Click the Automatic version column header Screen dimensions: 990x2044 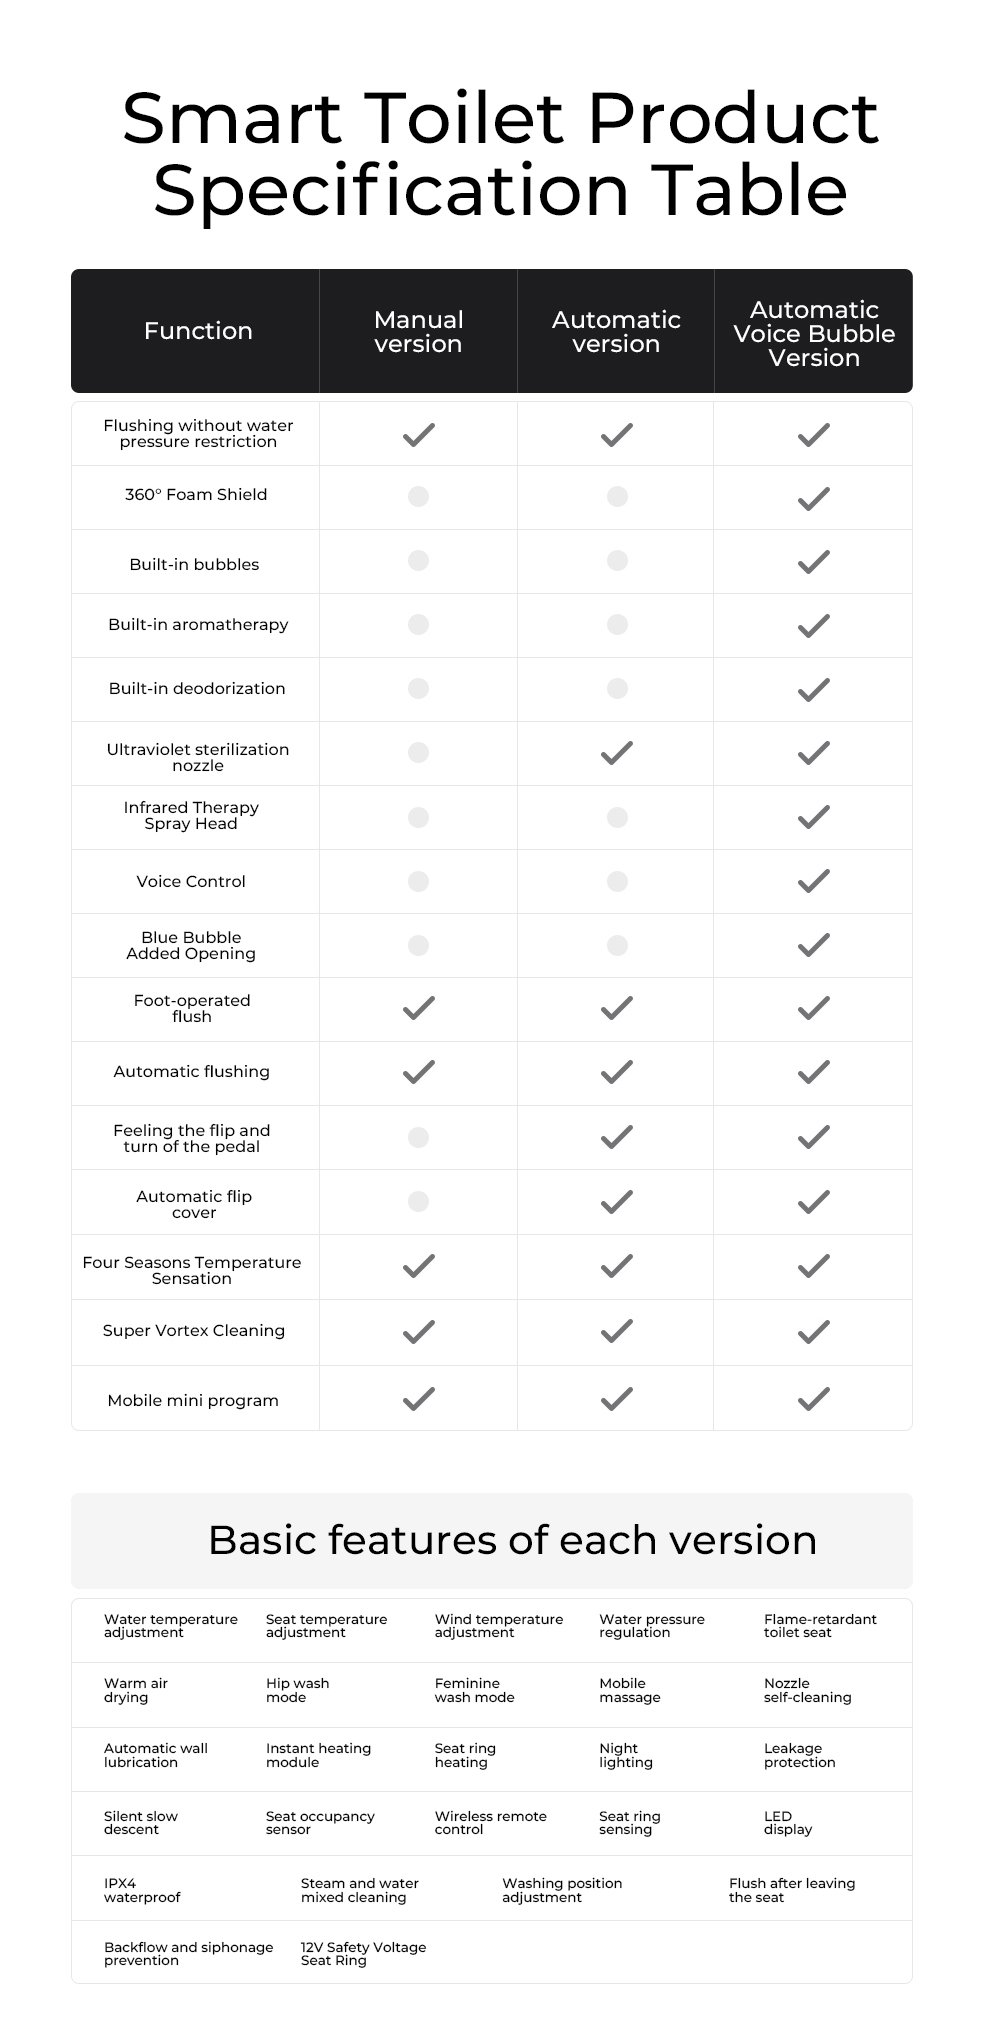[616, 332]
